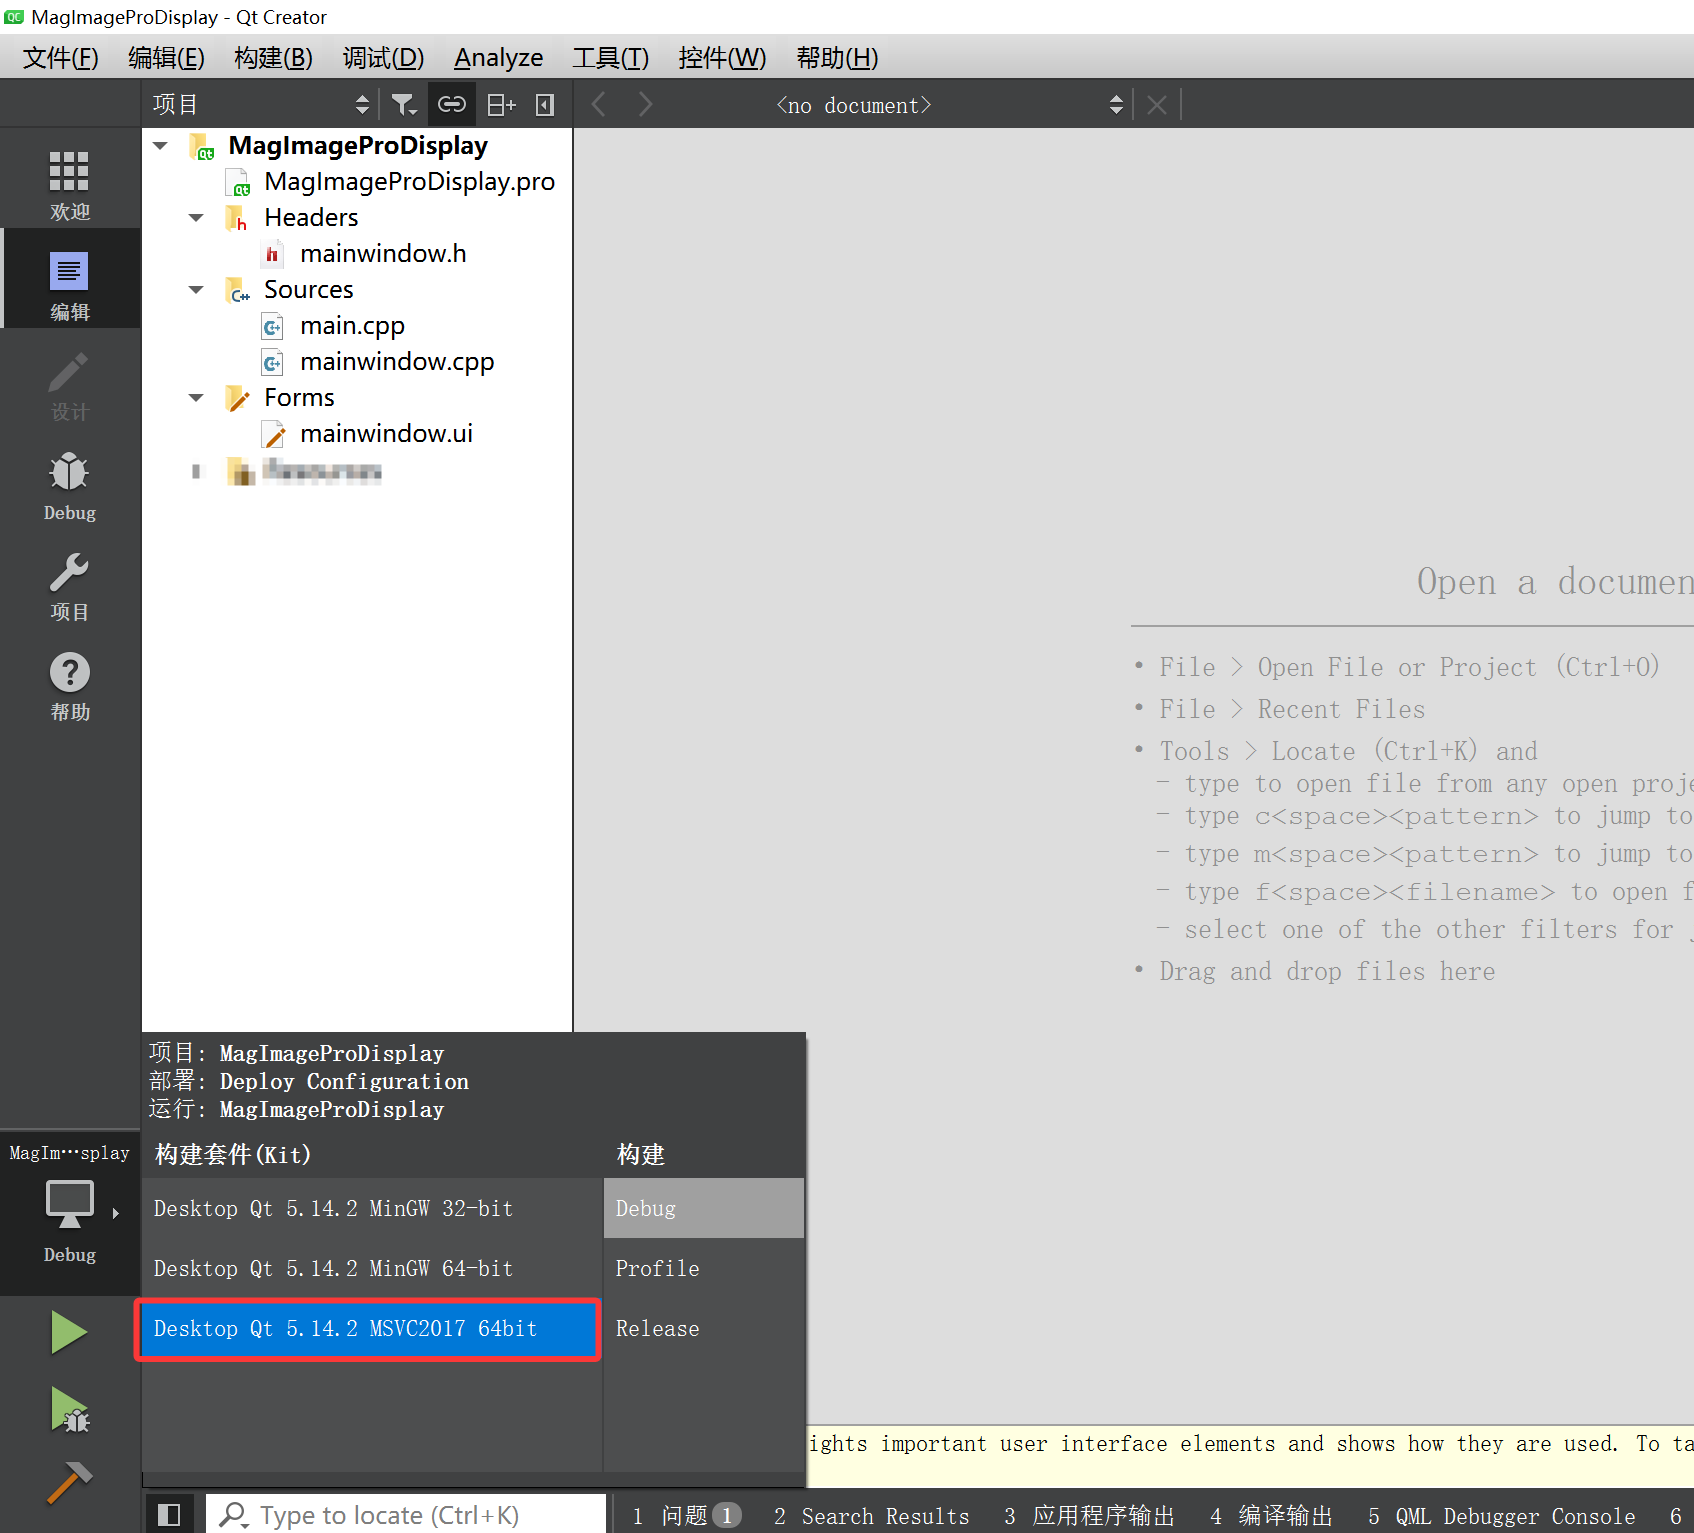Open the 编译输出 output pane

tap(1271, 1516)
